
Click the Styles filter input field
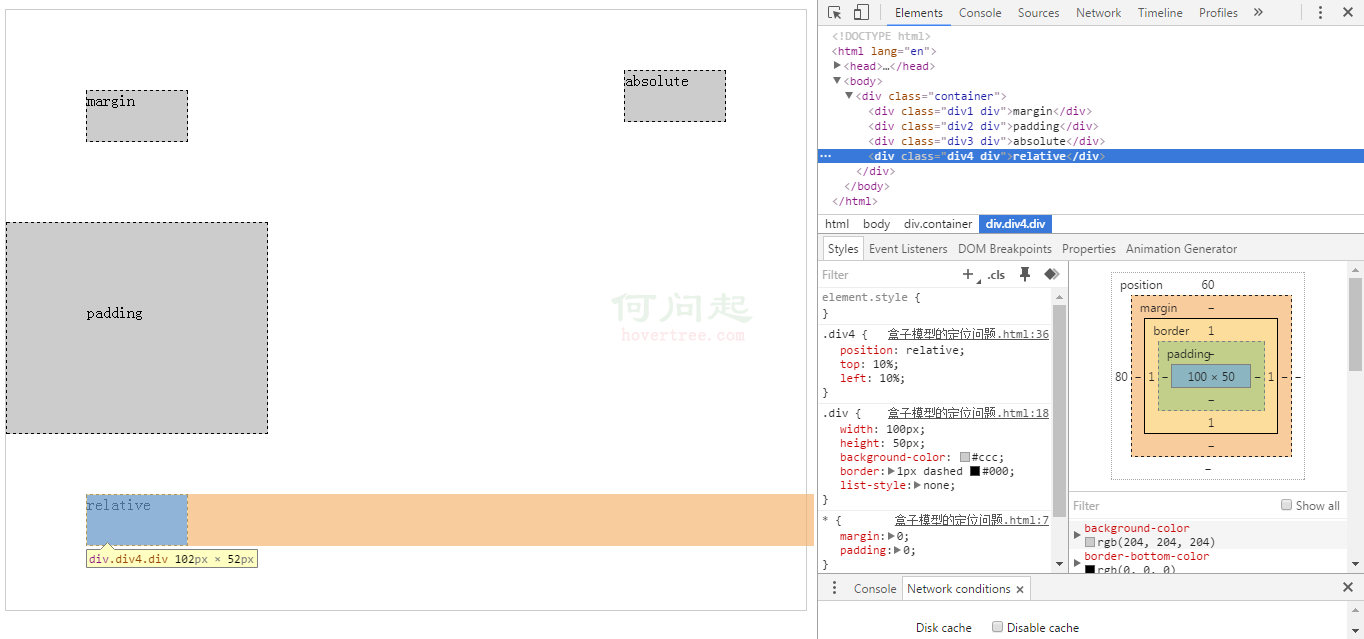[x=885, y=275]
